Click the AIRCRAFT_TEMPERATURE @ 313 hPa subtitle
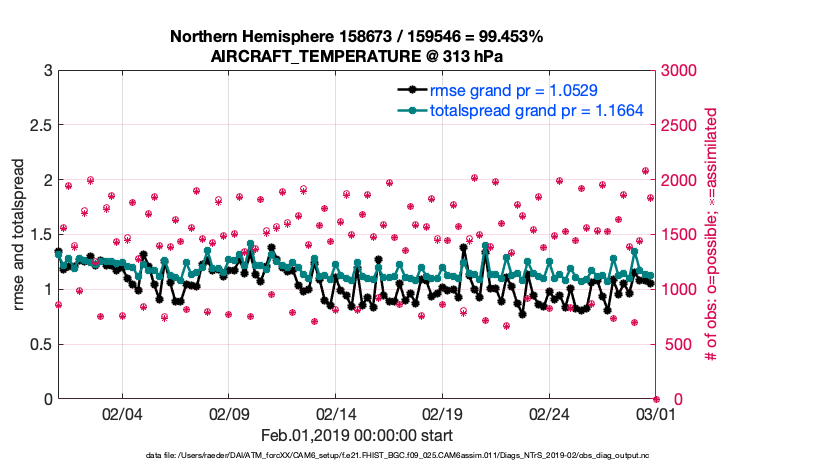830x470 pixels. pos(357,57)
